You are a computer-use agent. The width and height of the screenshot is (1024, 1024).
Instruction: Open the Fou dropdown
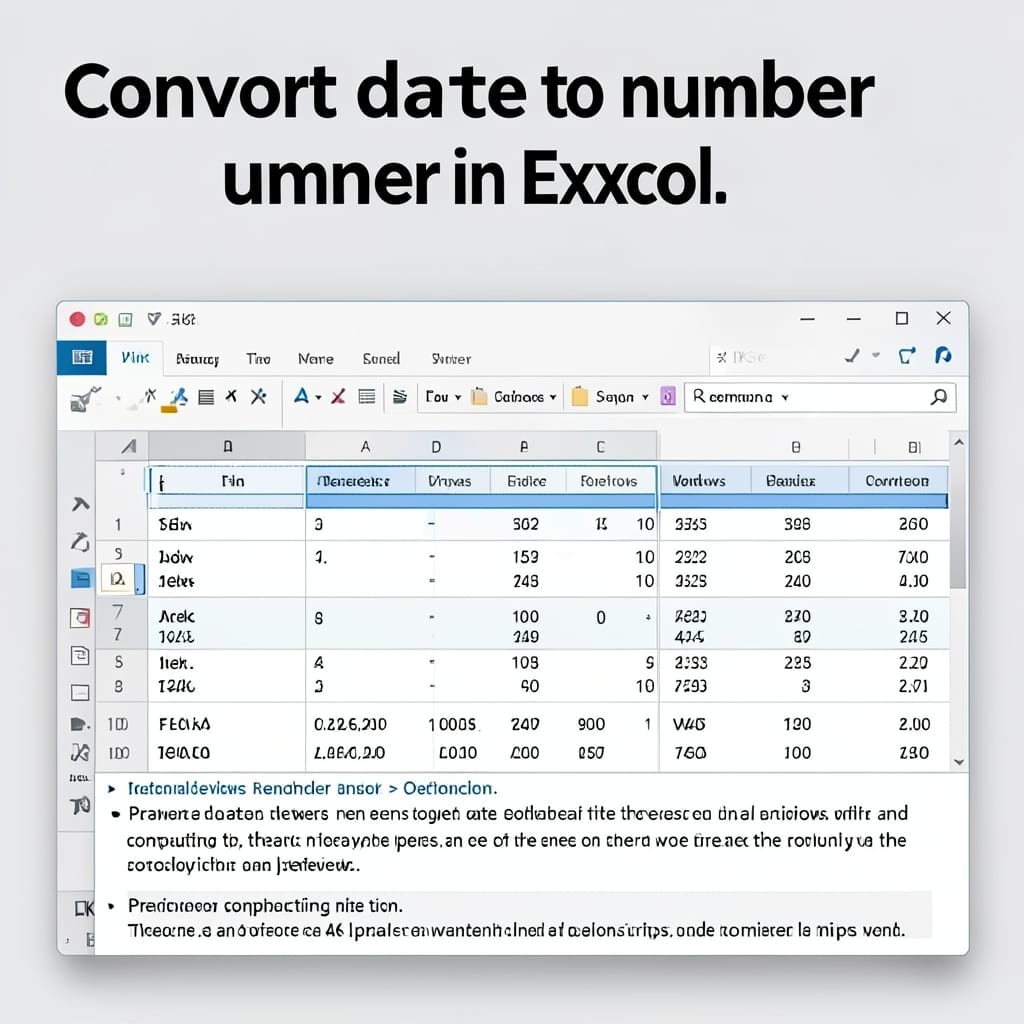(443, 396)
